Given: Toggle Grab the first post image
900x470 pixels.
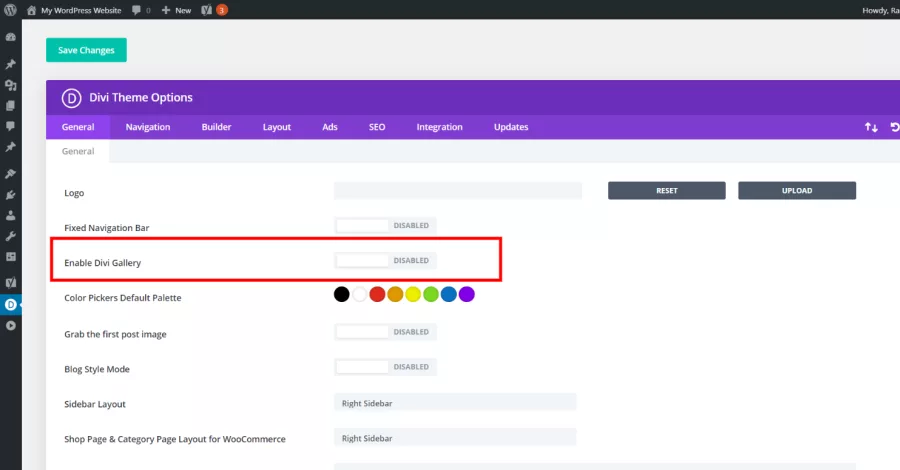Looking at the screenshot, I should click(385, 332).
